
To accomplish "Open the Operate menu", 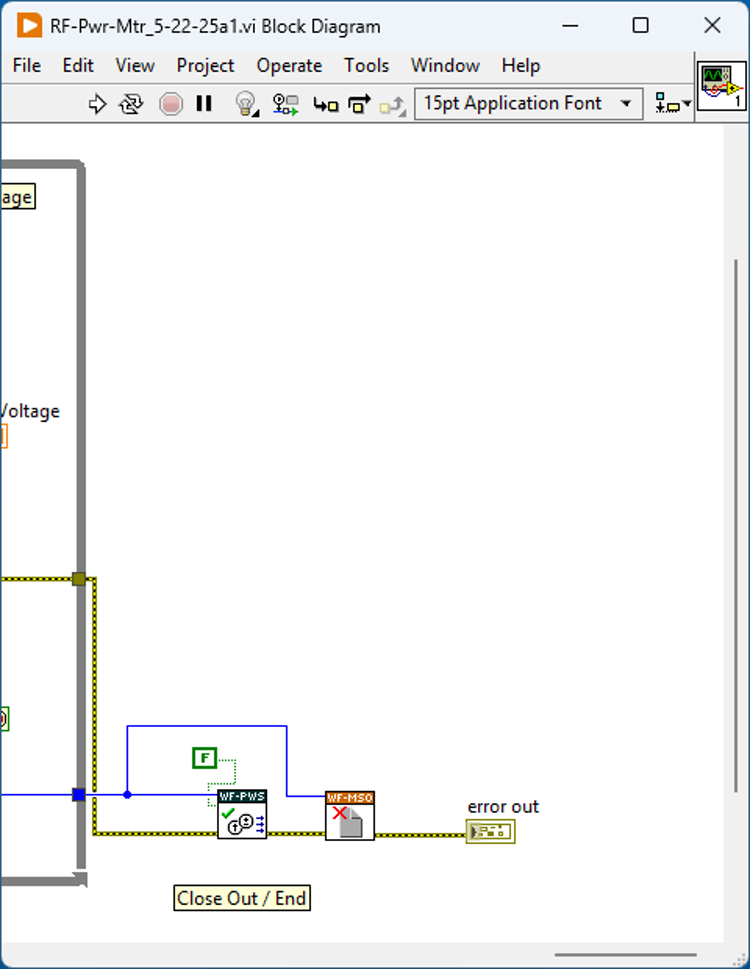I will coord(289,66).
